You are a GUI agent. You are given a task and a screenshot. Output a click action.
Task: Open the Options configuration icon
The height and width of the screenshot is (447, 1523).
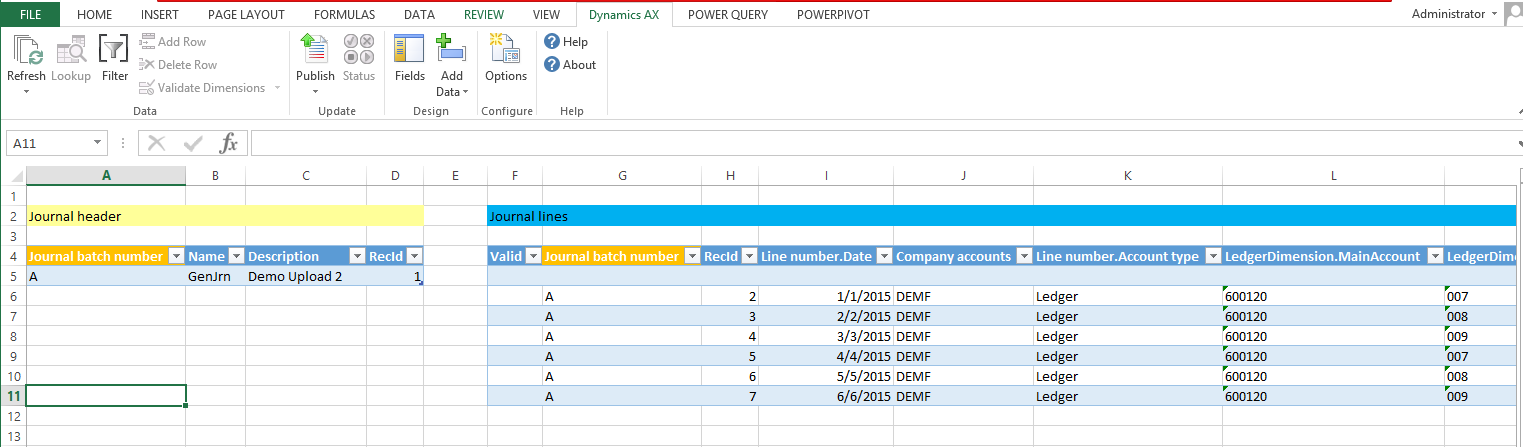tap(506, 51)
